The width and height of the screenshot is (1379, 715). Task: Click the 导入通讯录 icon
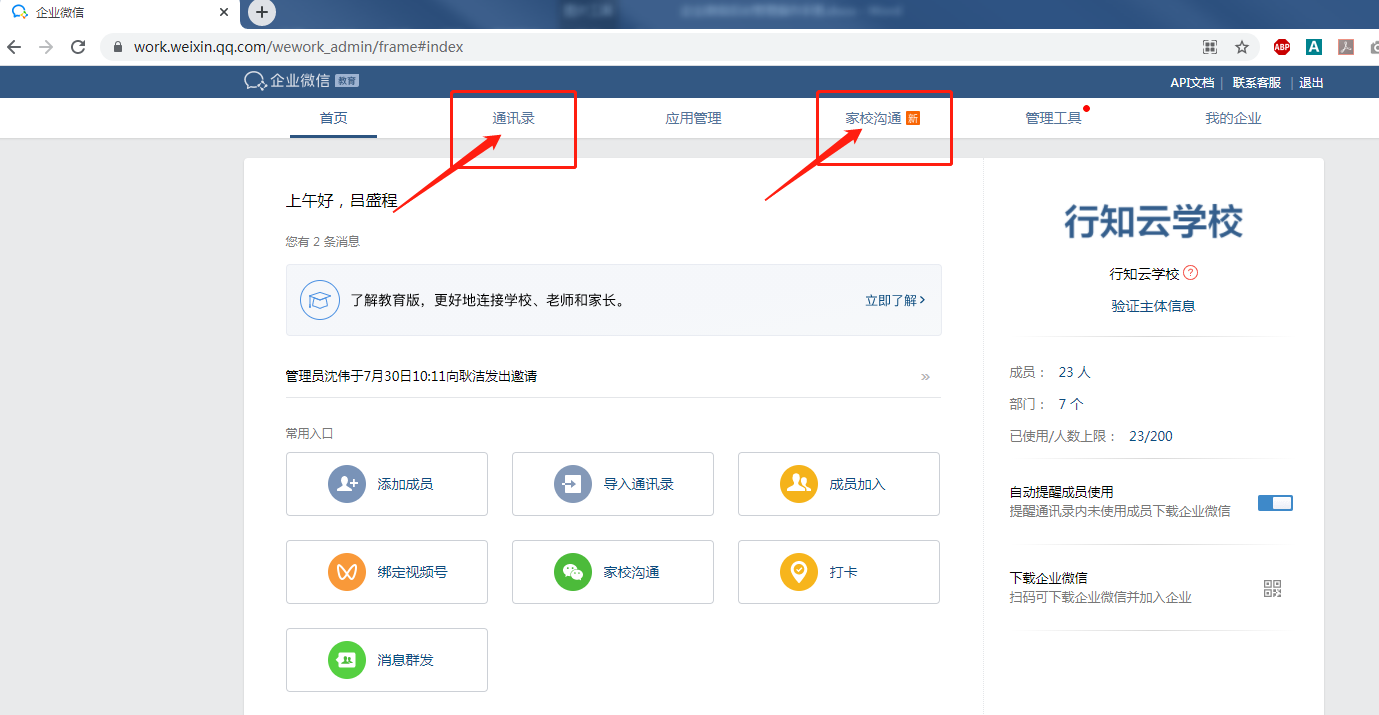click(573, 484)
